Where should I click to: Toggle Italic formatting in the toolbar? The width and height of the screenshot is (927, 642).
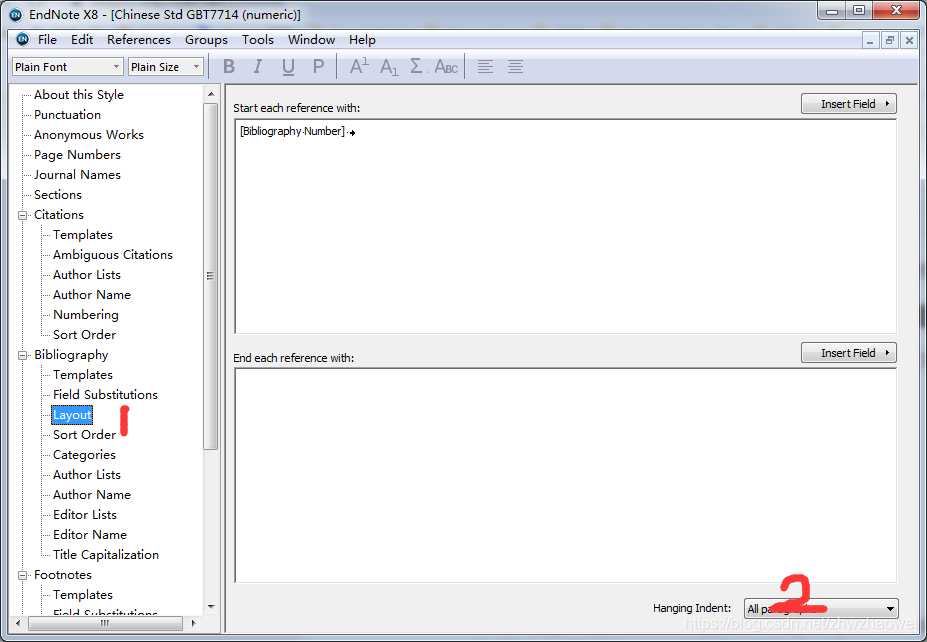pyautogui.click(x=257, y=66)
